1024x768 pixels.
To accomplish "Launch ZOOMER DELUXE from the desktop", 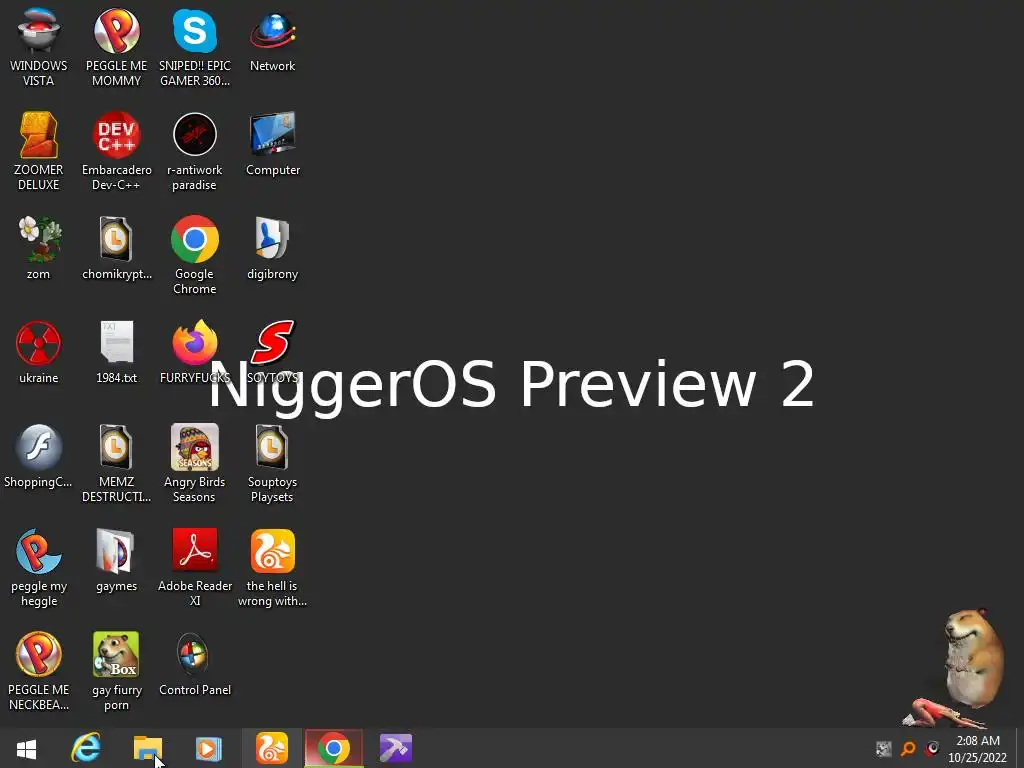I will 39,151.
